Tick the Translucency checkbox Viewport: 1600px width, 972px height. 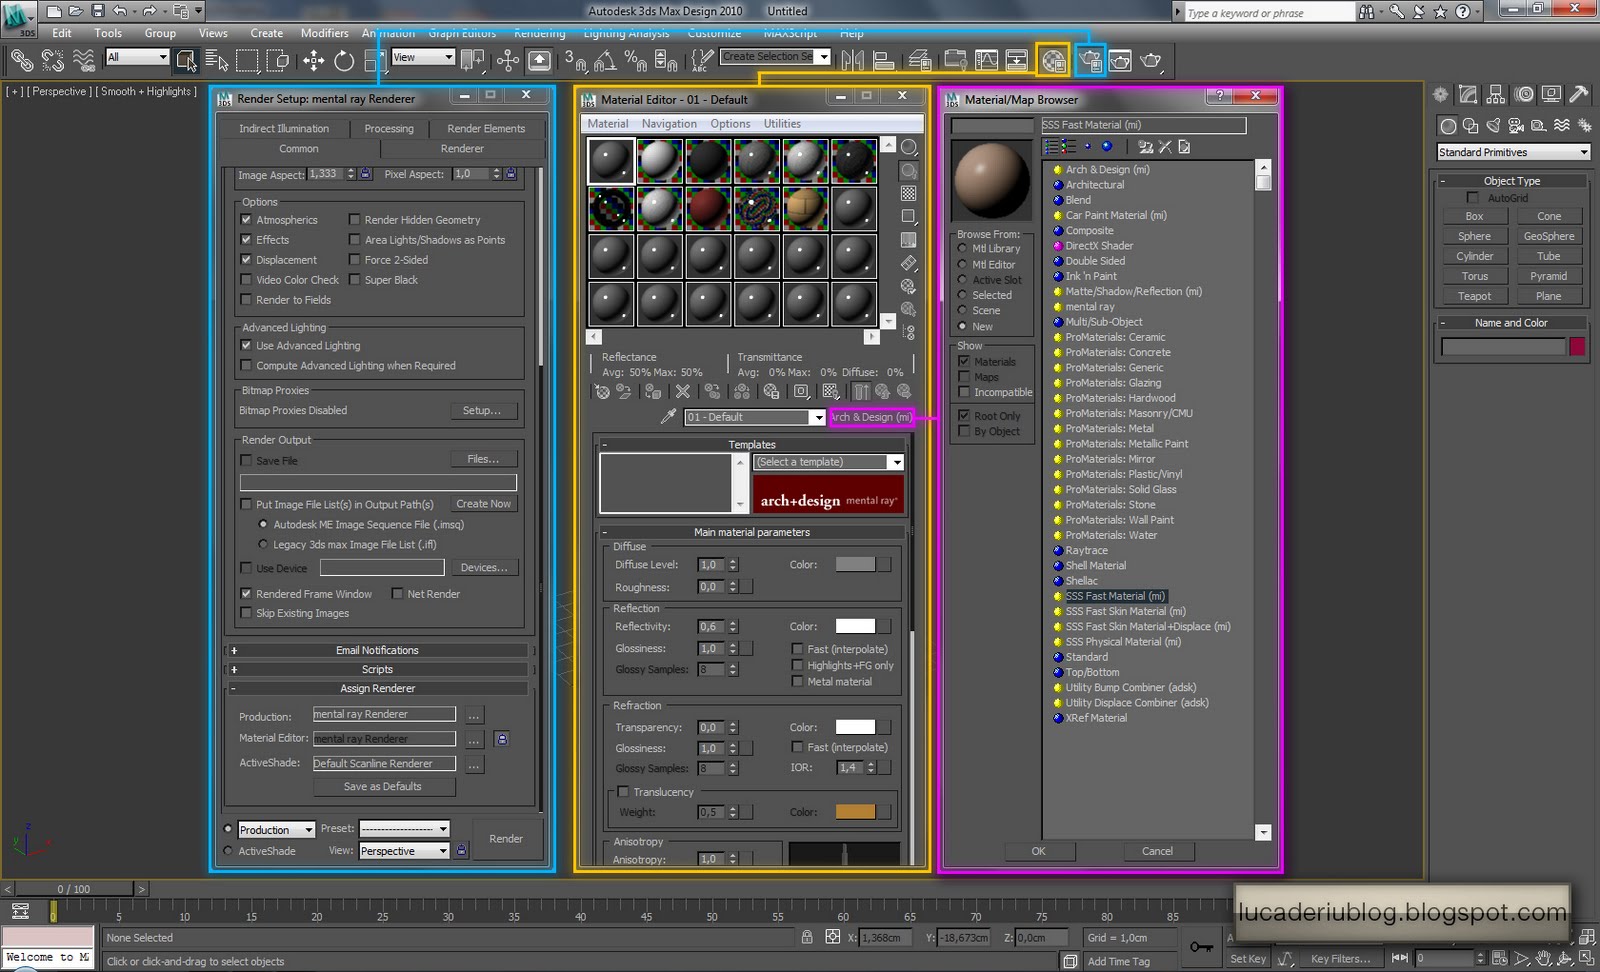coord(623,792)
